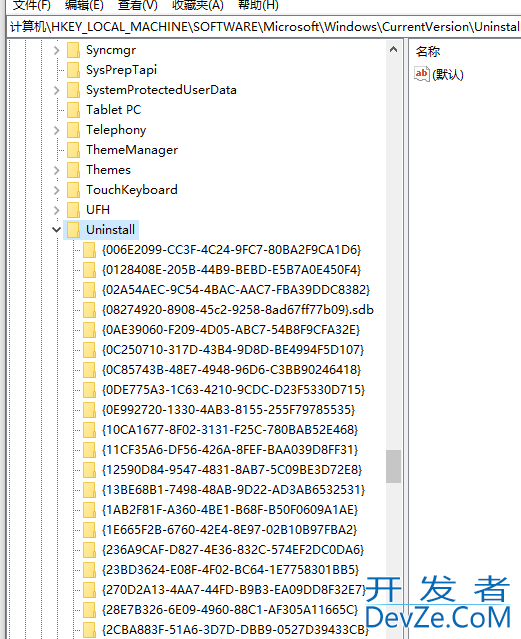Select the Syncmgr key
521x639 pixels.
[x=111, y=50]
